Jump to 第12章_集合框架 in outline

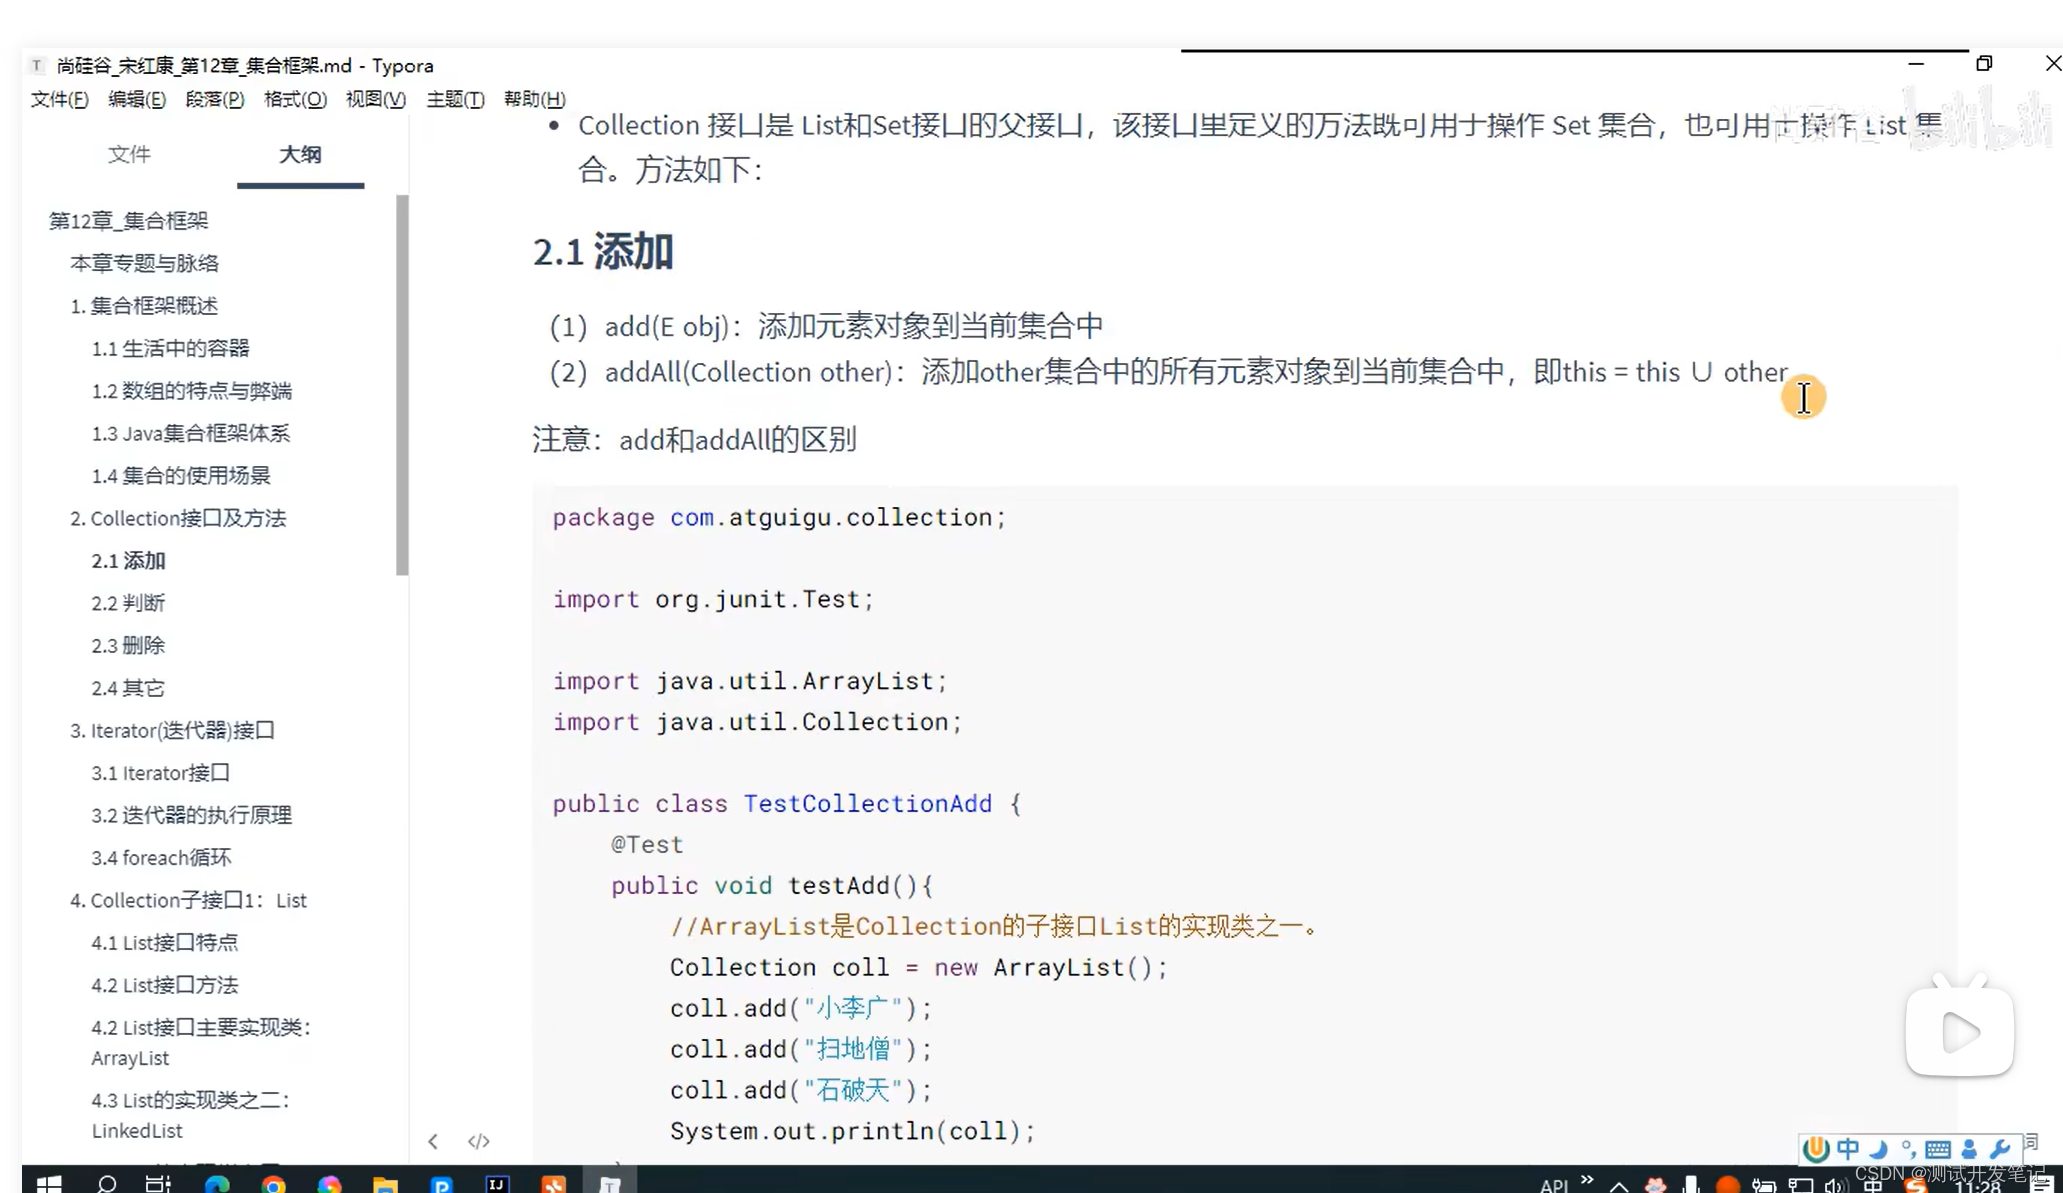128,220
